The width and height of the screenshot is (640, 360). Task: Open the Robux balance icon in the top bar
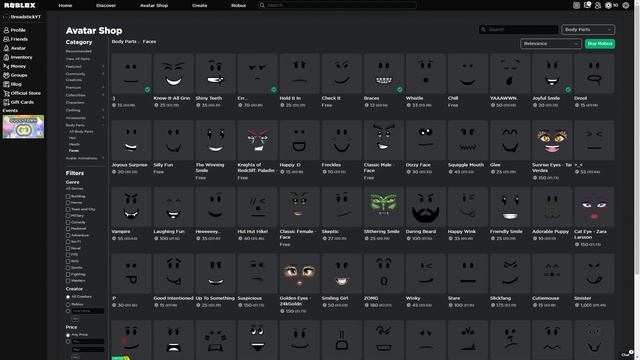(x=609, y=5)
